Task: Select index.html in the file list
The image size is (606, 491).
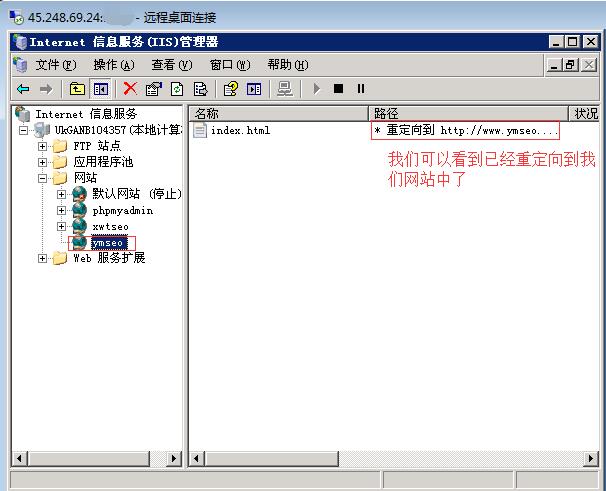Action: pyautogui.click(x=239, y=131)
